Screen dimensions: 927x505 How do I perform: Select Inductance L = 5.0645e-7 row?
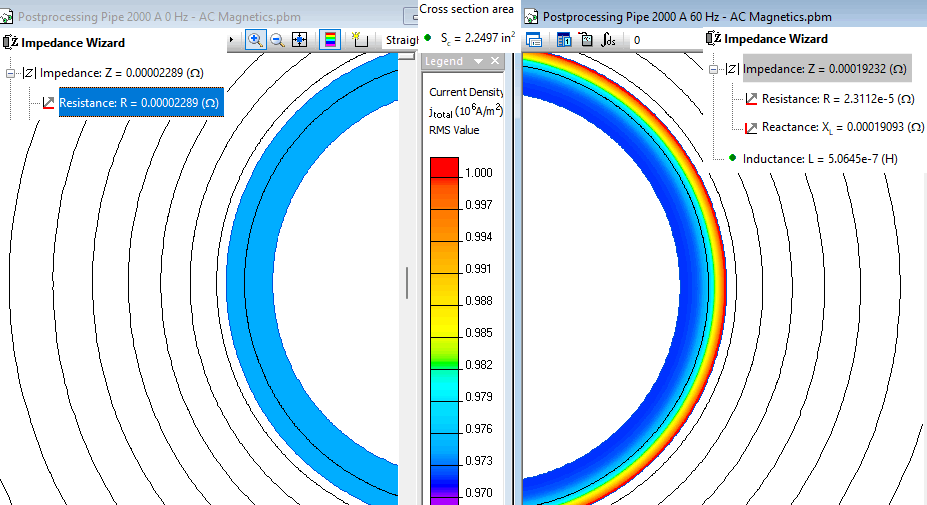[820, 158]
